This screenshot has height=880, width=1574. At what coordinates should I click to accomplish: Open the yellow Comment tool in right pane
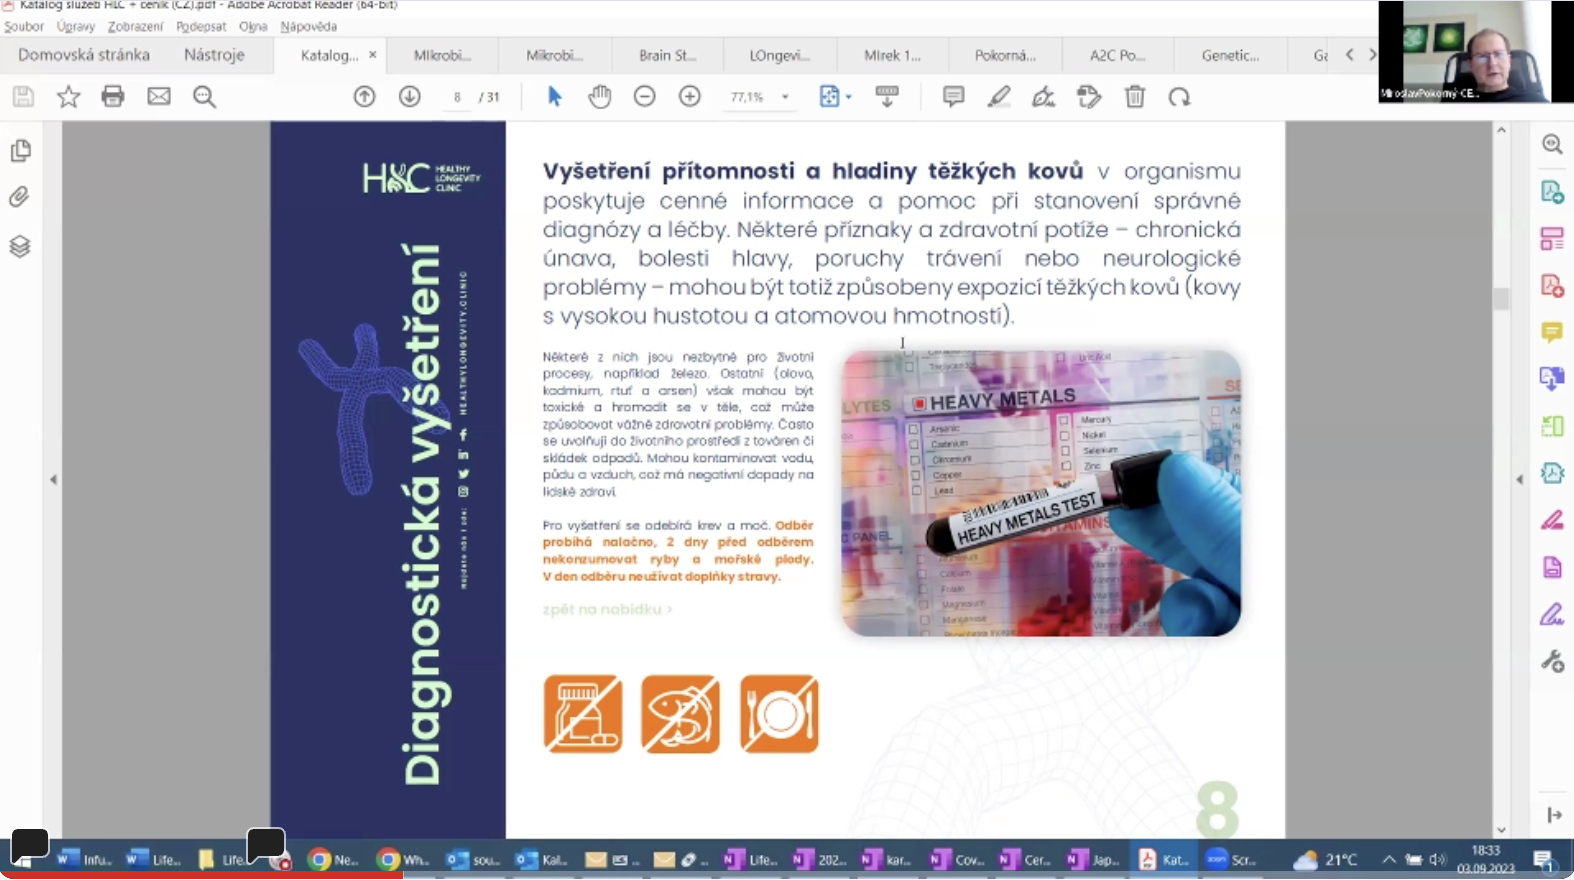[x=1552, y=332]
